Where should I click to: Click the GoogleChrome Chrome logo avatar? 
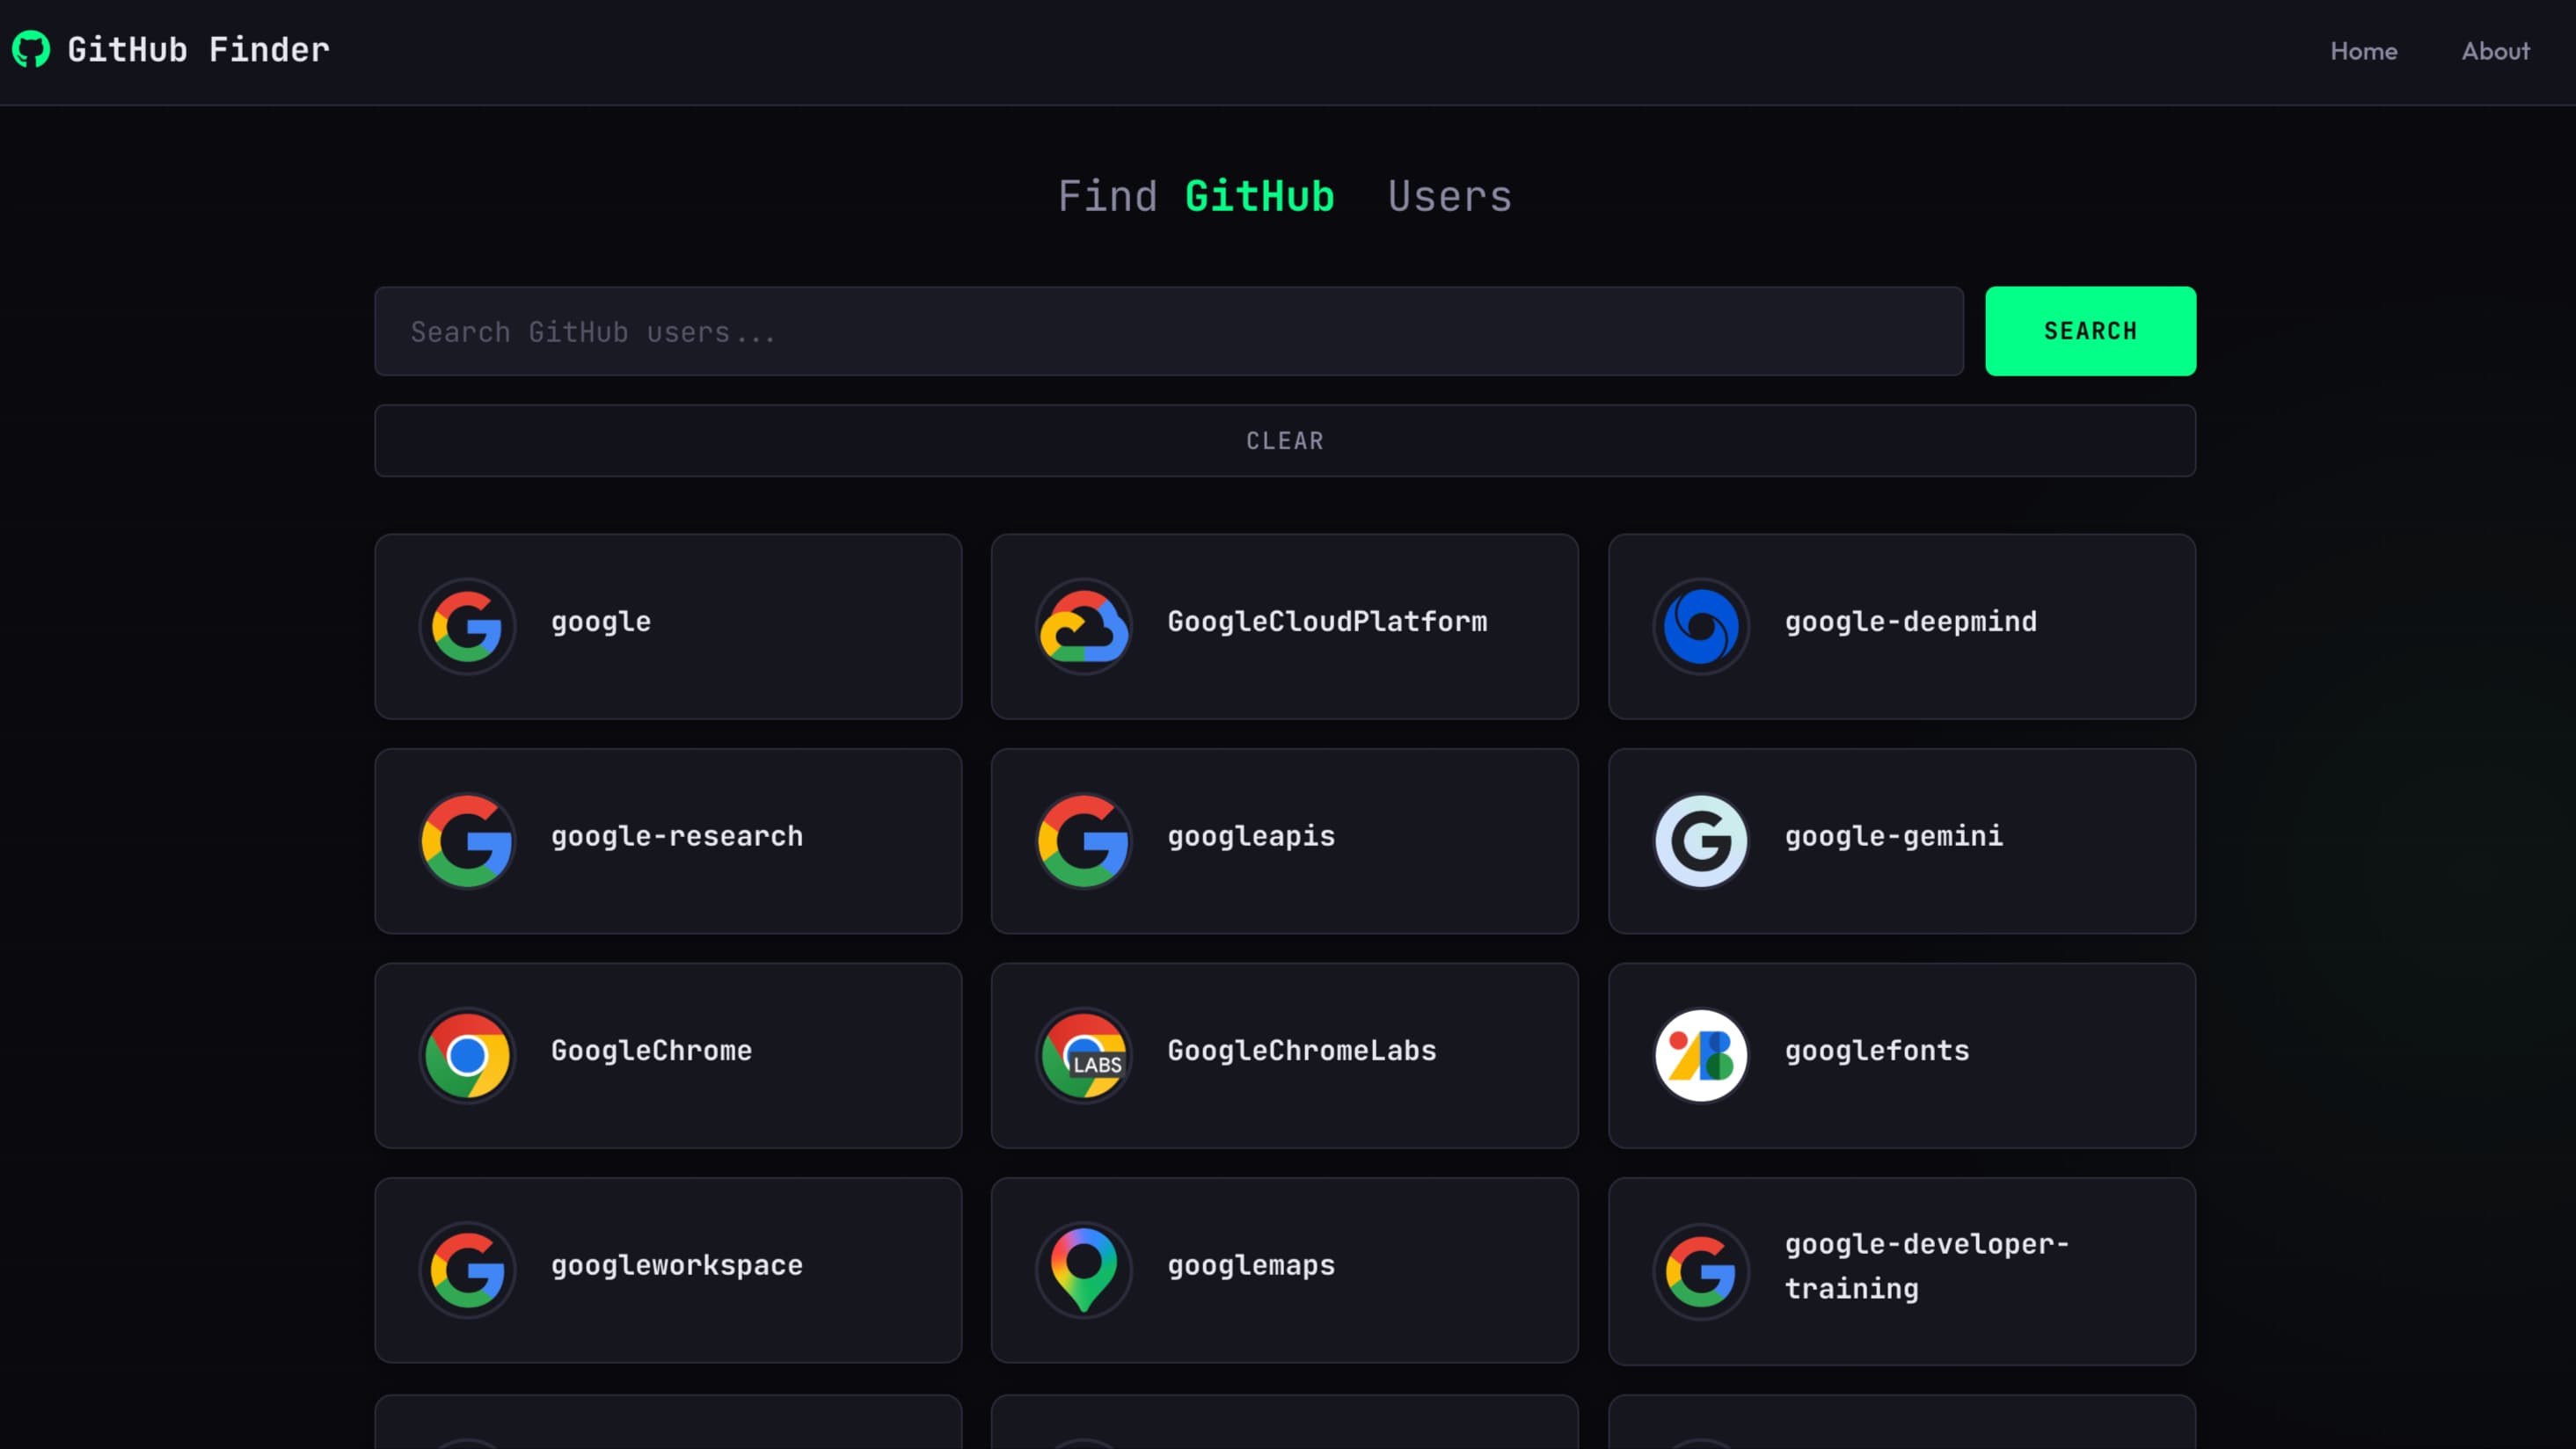(x=467, y=1056)
